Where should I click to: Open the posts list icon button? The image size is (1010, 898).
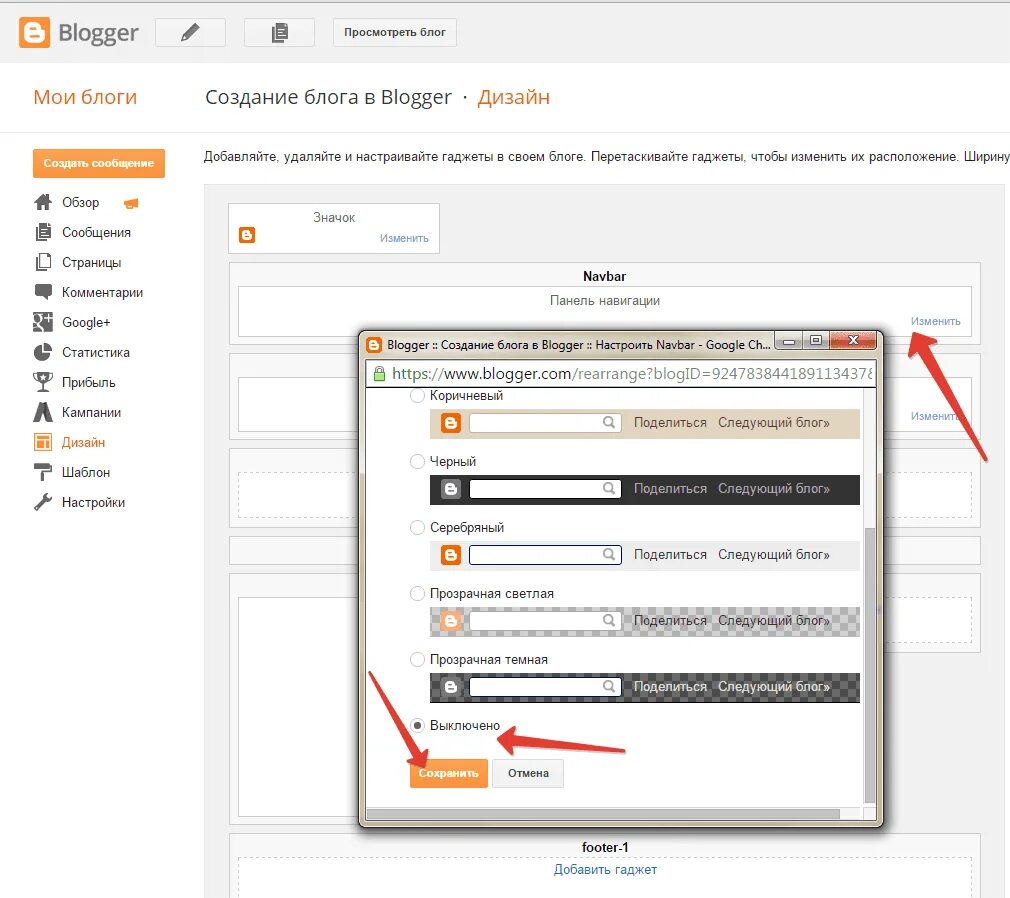tap(279, 32)
